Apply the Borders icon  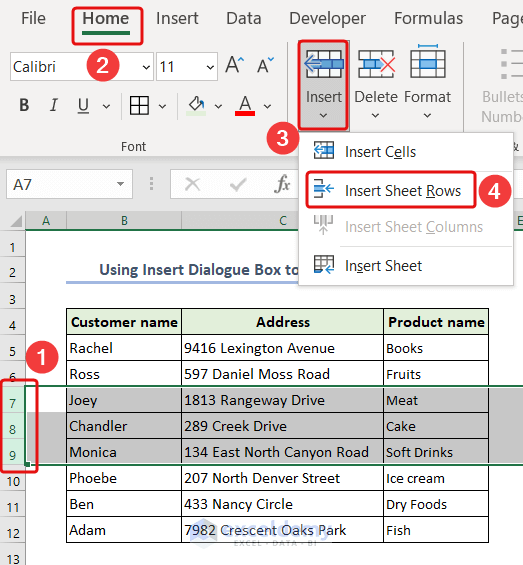(139, 106)
